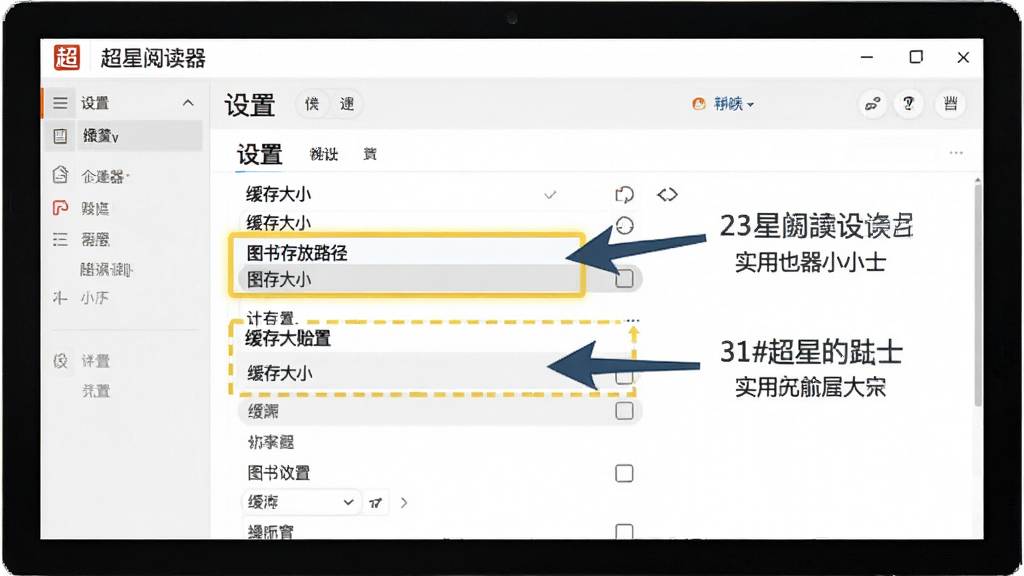The image size is (1024, 576).
Task: Click the vertical scrollbar of settings list
Action: tap(977, 294)
